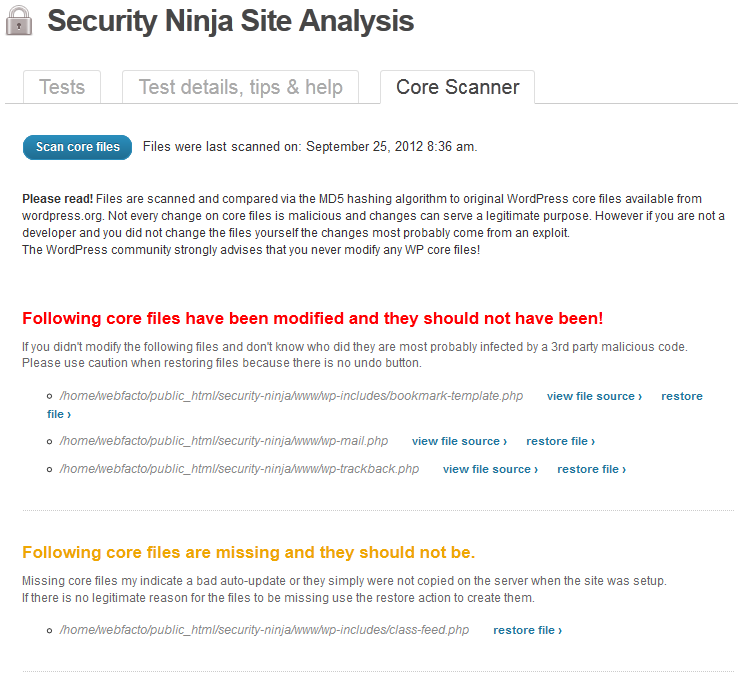
Task: View file source for wp-trackback.php
Action: pos(490,469)
